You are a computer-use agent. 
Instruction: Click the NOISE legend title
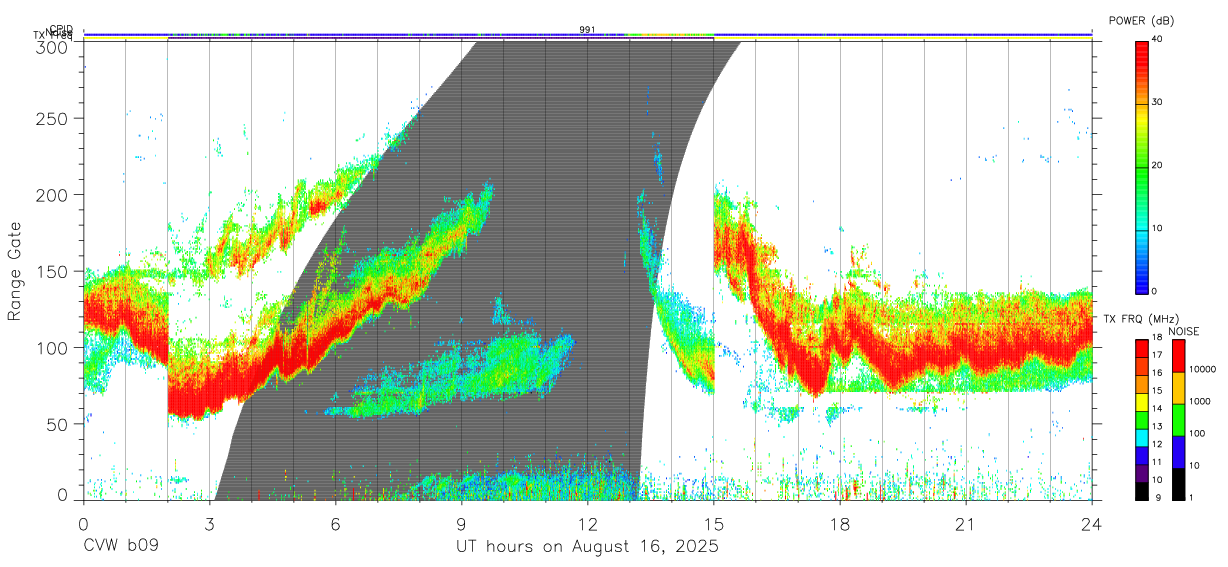[x=1184, y=331]
